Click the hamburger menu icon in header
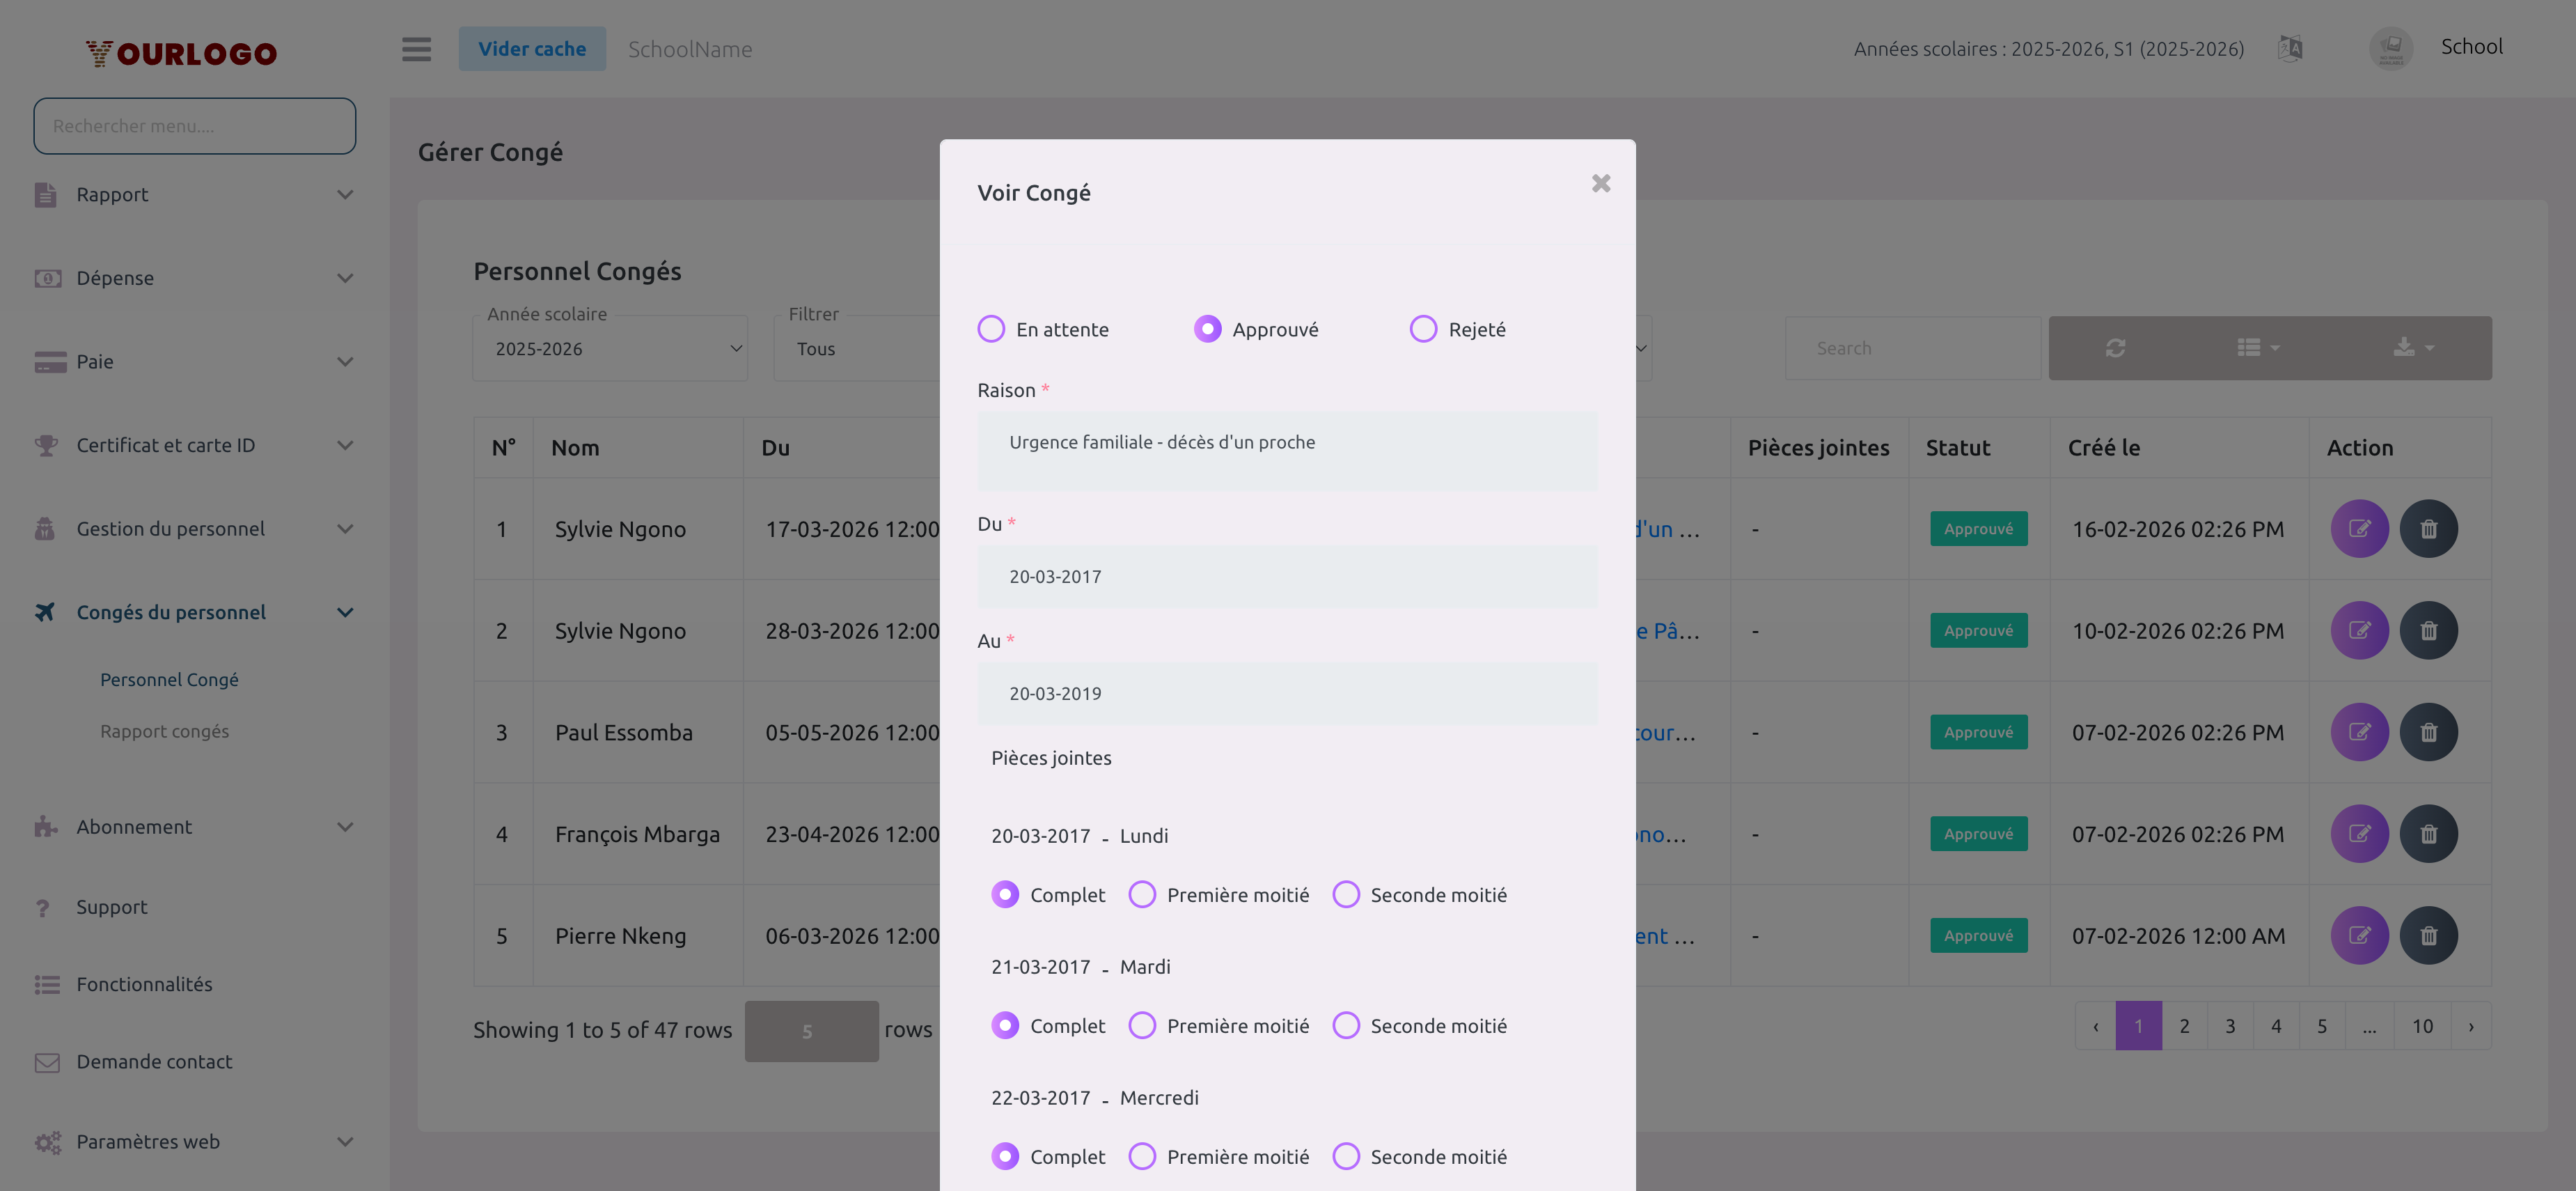 point(416,49)
